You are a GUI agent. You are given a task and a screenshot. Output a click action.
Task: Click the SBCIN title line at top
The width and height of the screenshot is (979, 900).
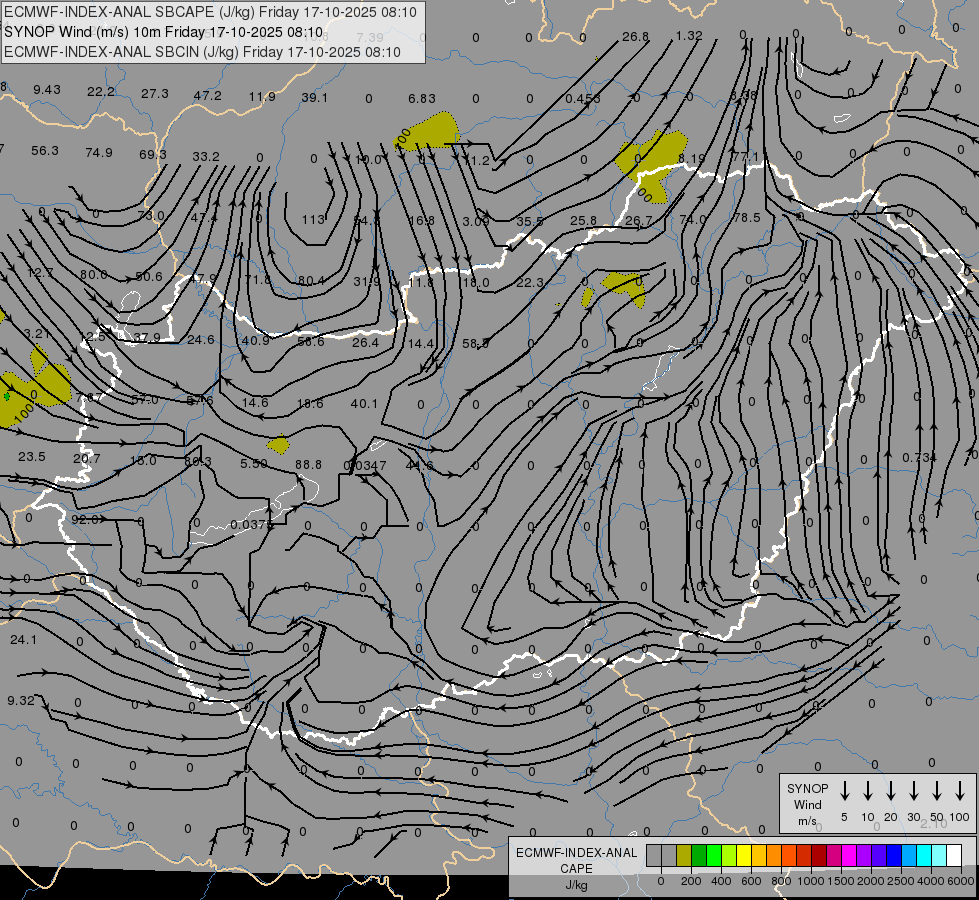pyautogui.click(x=202, y=52)
